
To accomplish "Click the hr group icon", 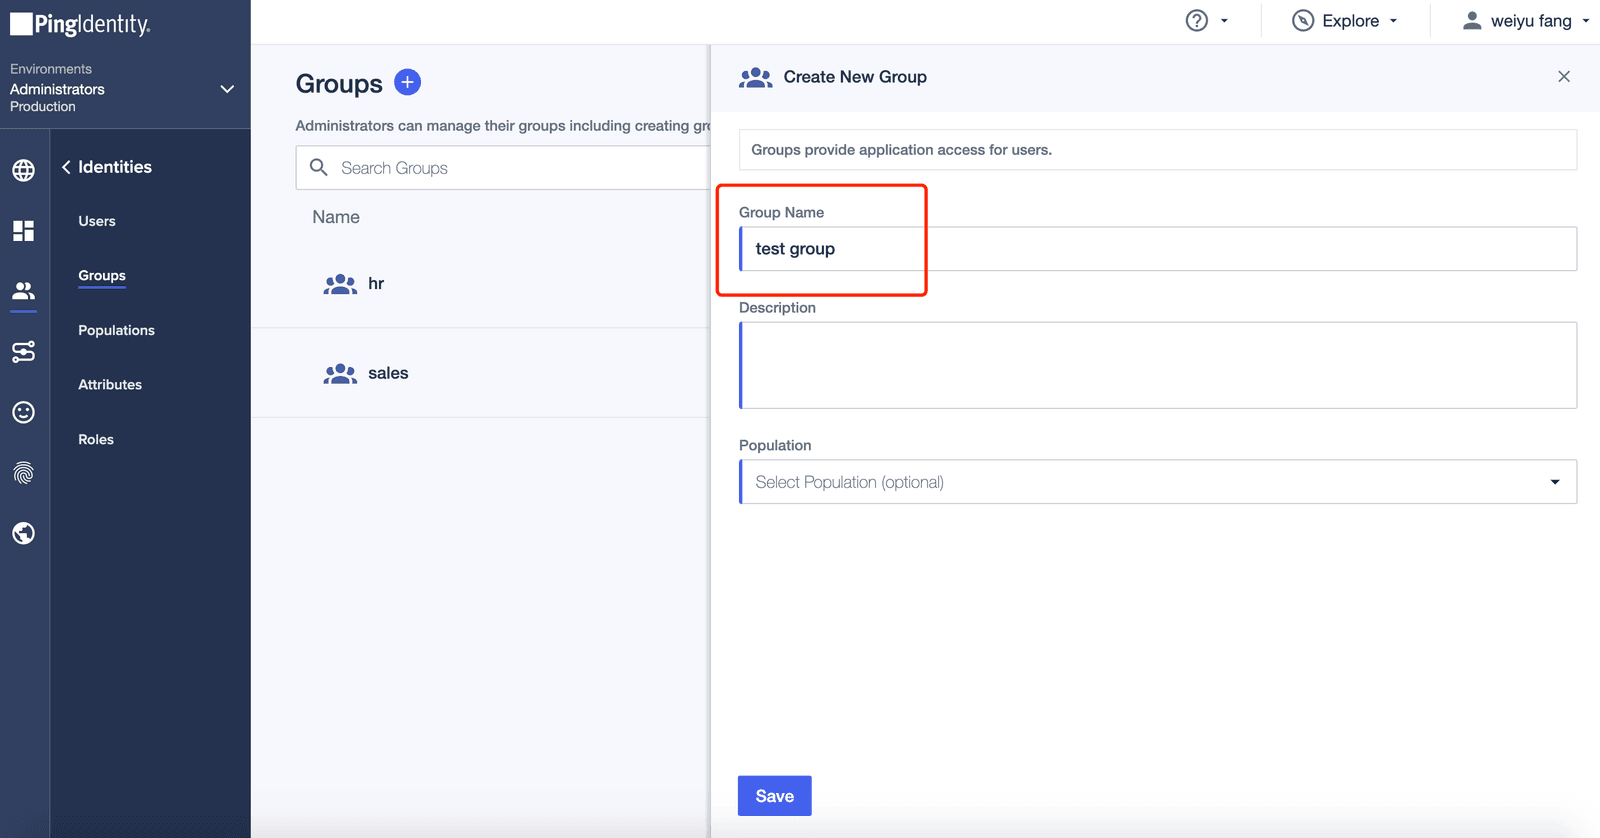I will [x=340, y=284].
